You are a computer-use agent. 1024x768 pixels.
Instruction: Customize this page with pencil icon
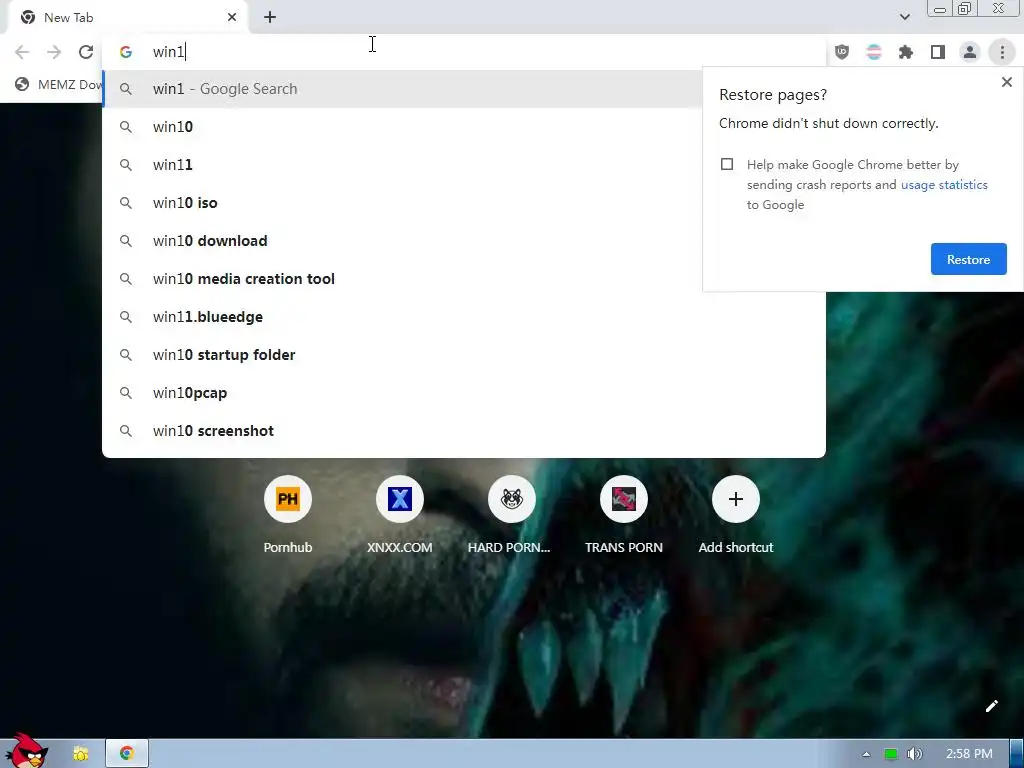tap(991, 706)
